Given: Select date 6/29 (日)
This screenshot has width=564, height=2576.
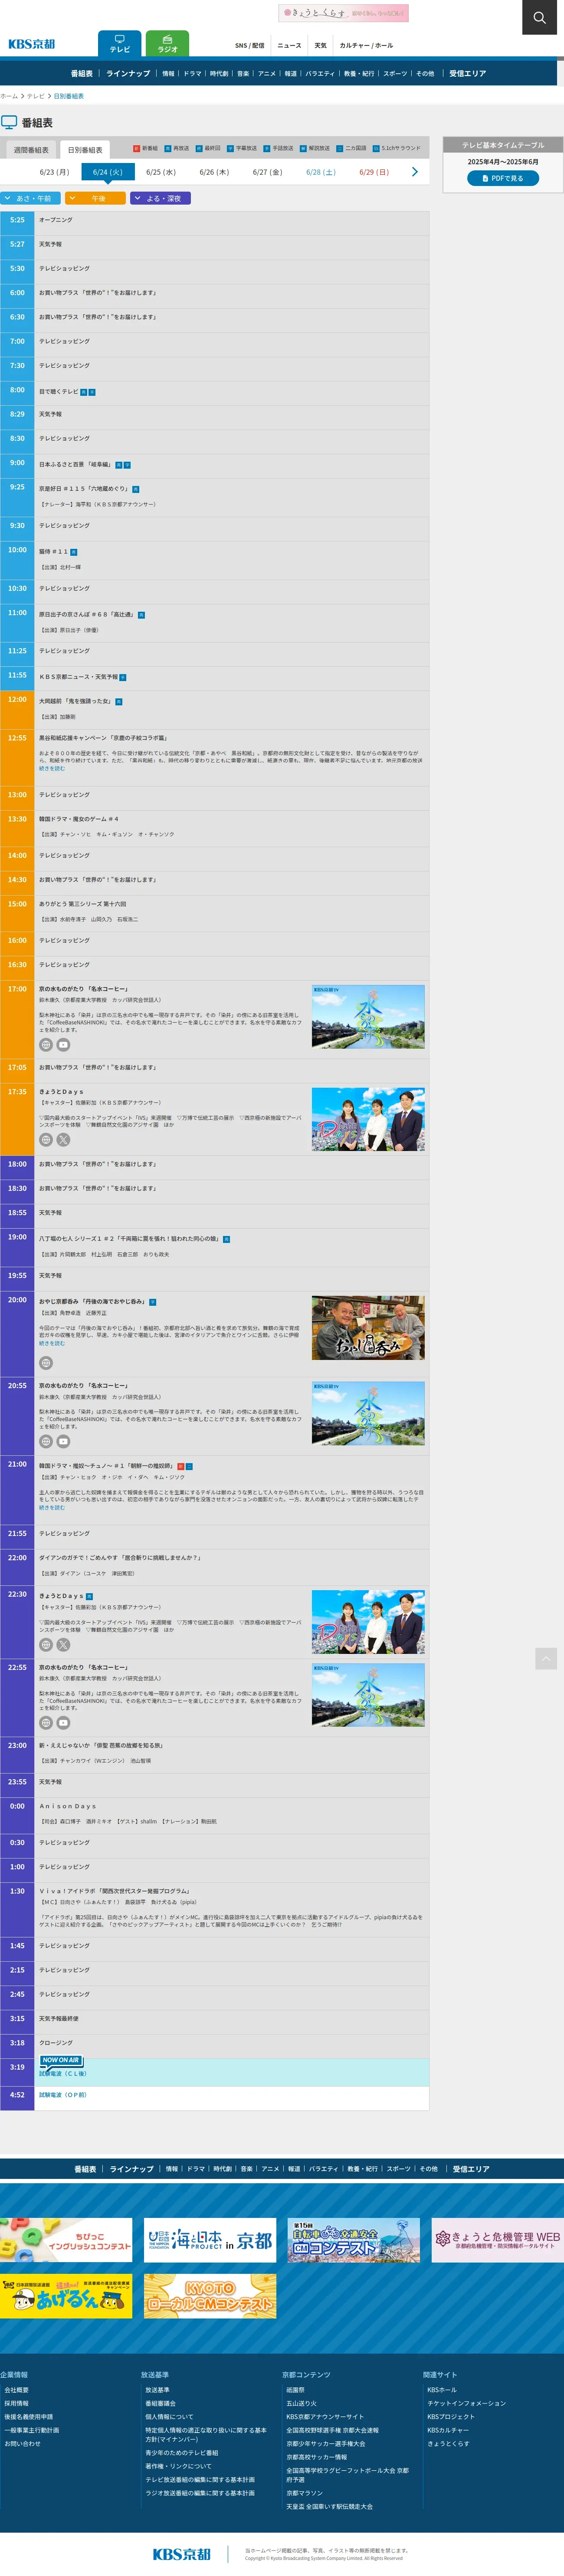Looking at the screenshot, I should point(374,172).
